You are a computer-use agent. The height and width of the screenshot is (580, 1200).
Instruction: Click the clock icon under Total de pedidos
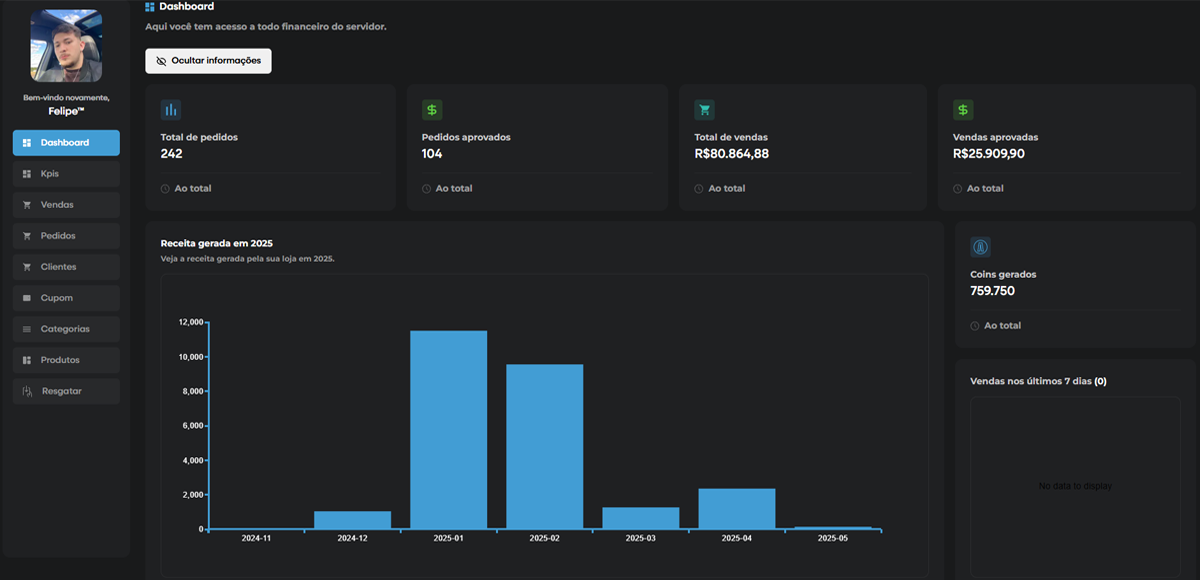pyautogui.click(x=165, y=188)
